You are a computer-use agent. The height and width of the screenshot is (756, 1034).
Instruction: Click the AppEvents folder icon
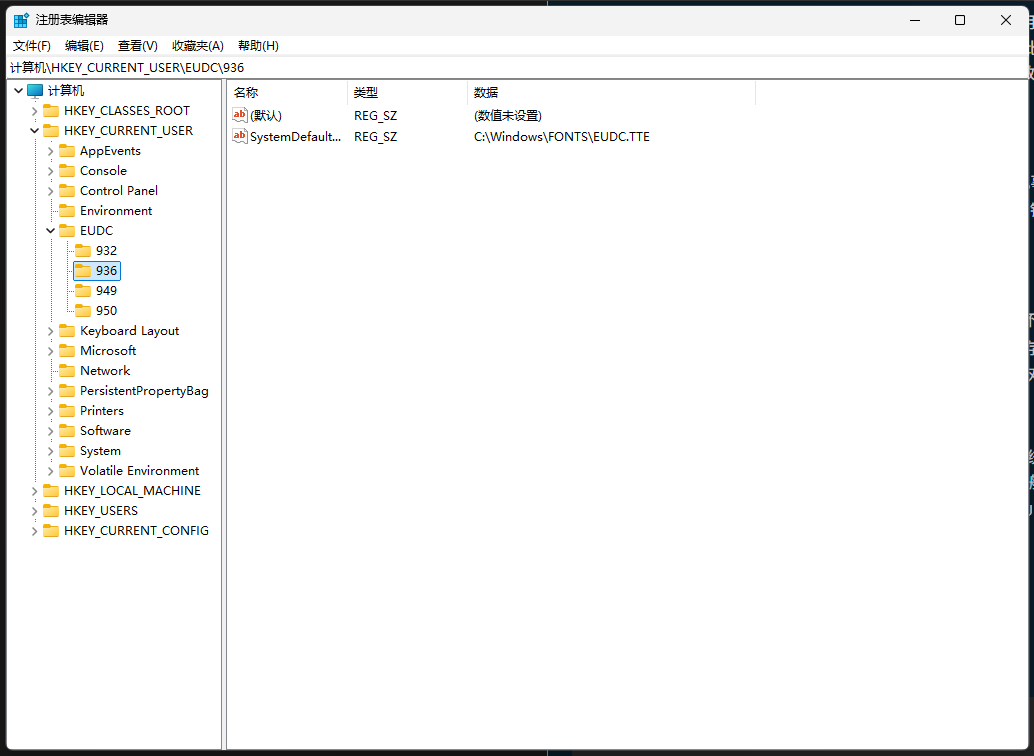(x=67, y=151)
